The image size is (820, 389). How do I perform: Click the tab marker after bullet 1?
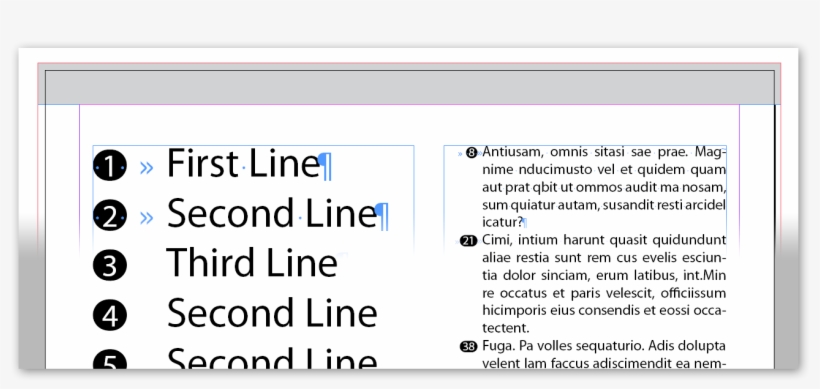pos(146,167)
